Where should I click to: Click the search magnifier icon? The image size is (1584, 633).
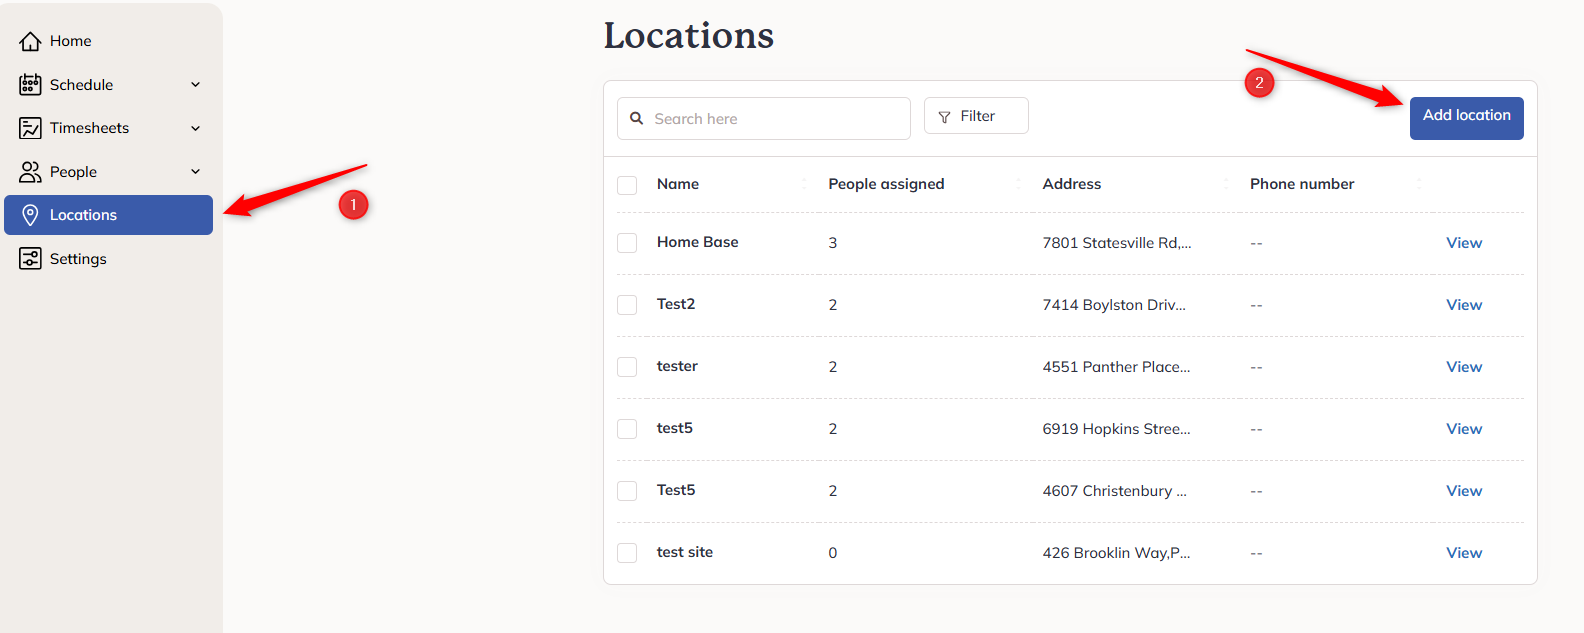pos(637,118)
